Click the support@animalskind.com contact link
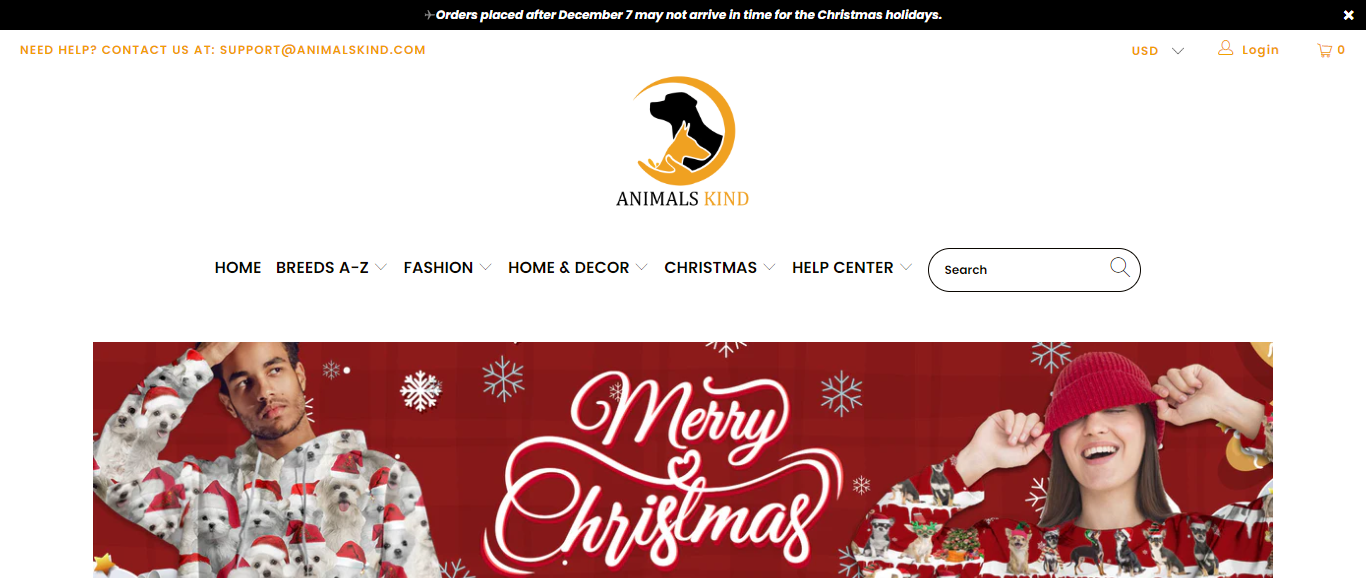Image resolution: width=1366 pixels, height=578 pixels. (x=323, y=50)
